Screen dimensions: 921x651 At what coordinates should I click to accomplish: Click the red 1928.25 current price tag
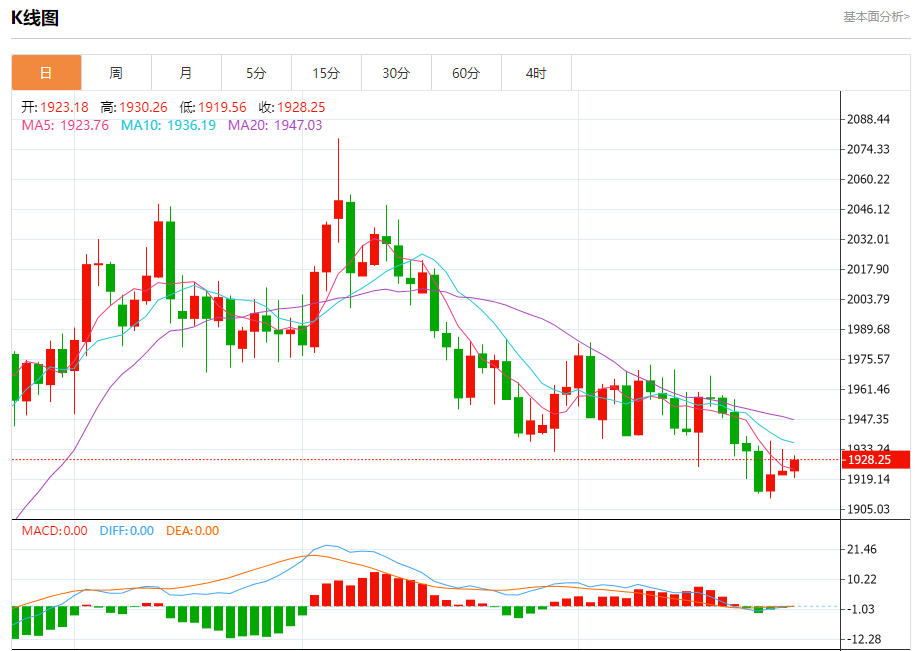[876, 459]
